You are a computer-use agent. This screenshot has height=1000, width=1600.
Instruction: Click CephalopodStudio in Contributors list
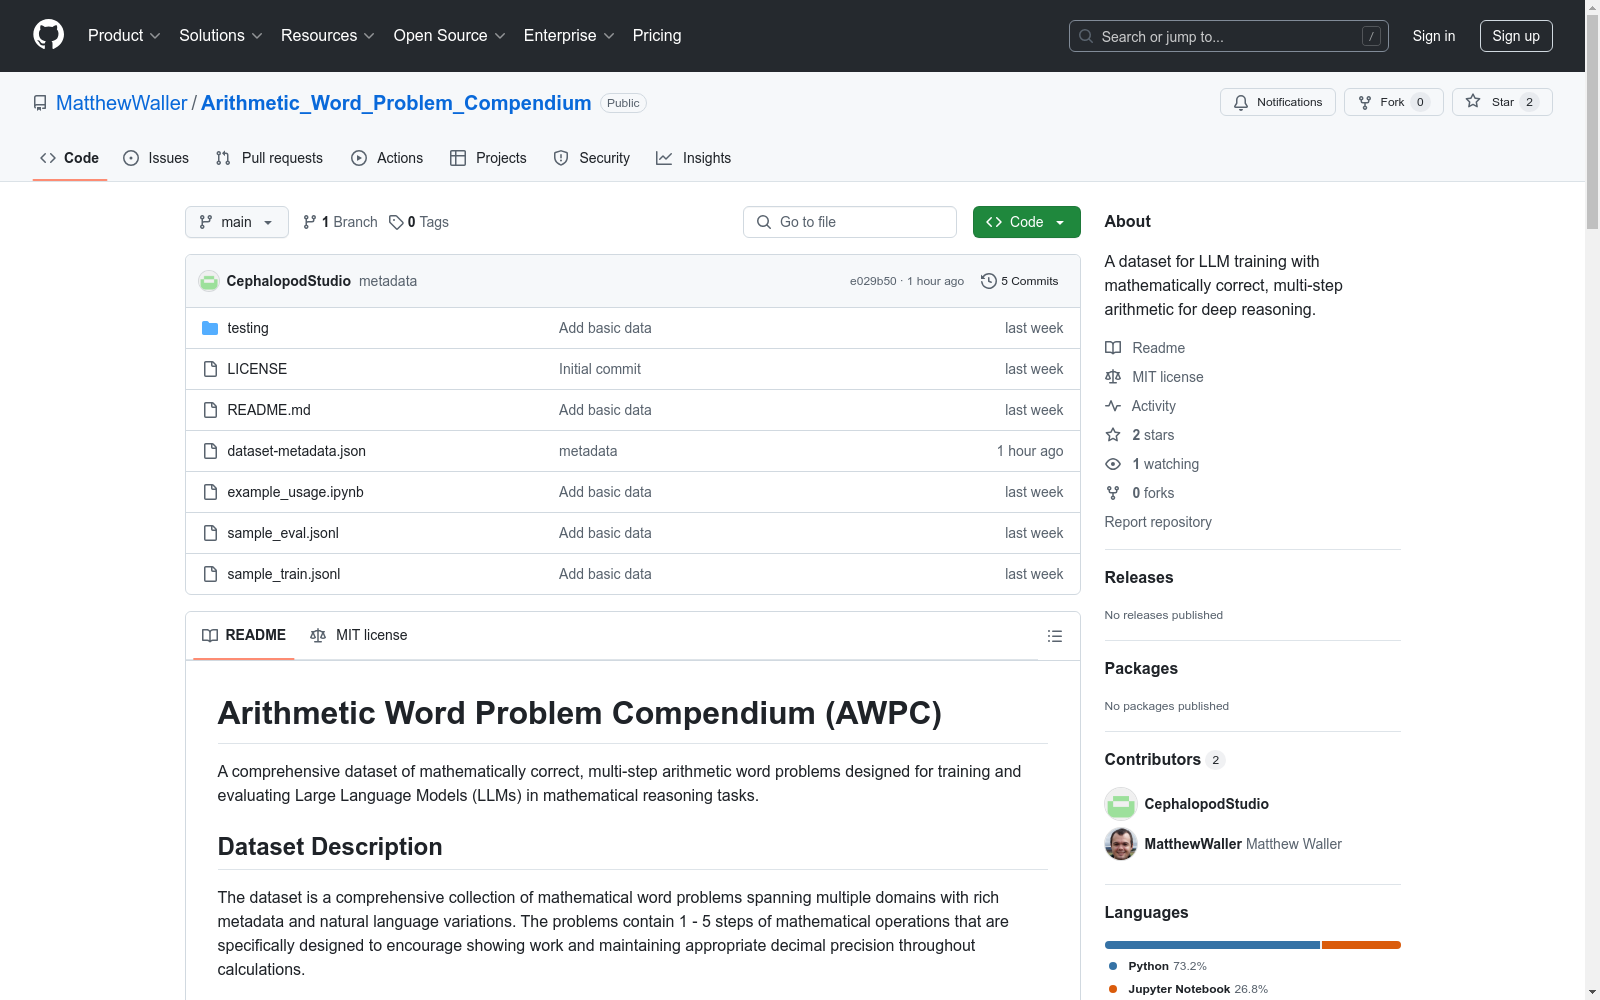1207,804
